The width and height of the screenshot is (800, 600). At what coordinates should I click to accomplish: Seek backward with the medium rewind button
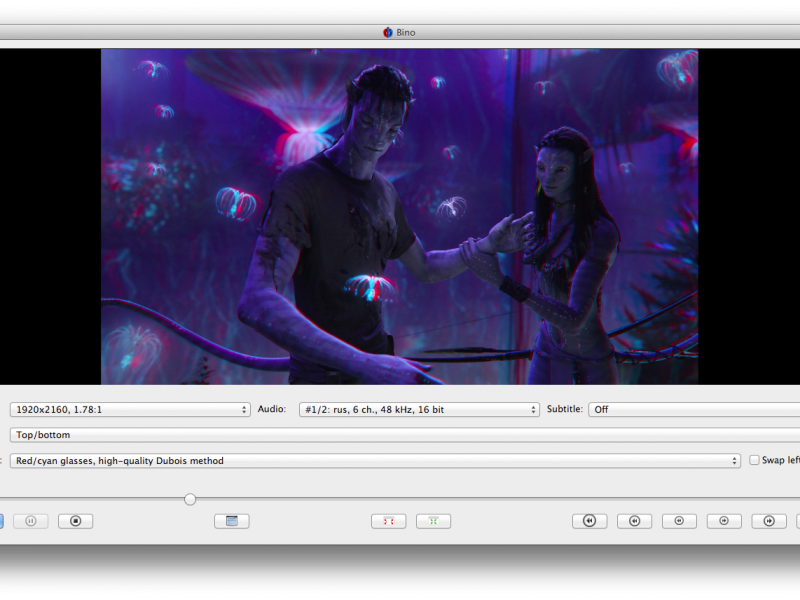coord(634,521)
